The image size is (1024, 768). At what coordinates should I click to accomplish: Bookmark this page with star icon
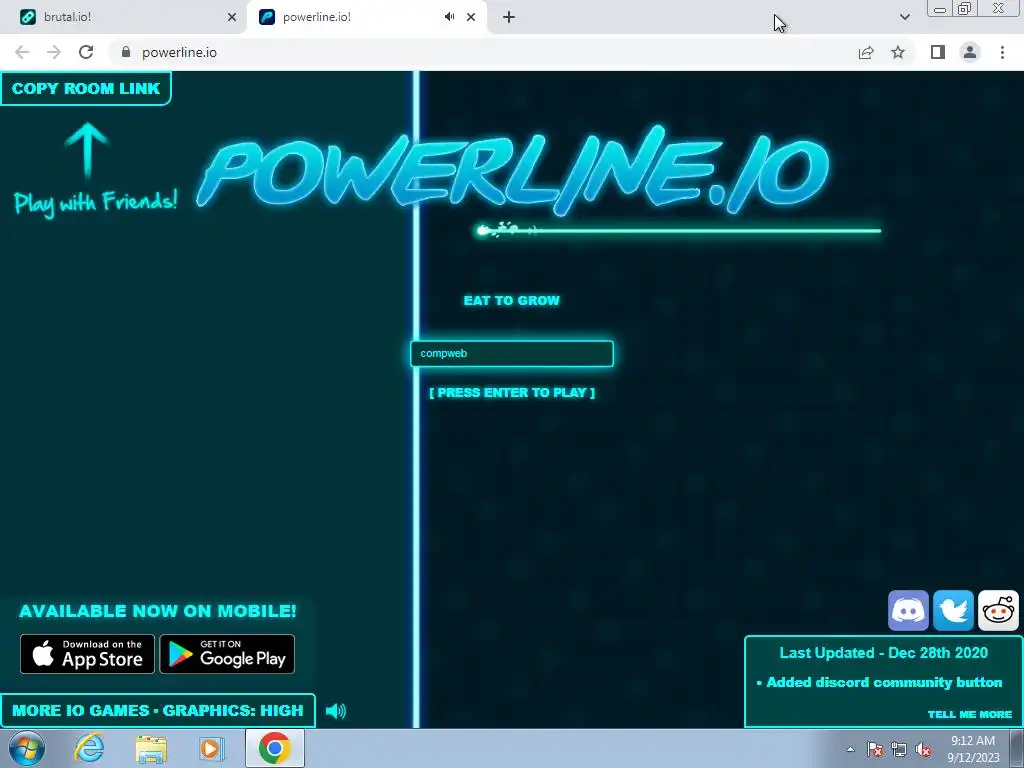(x=898, y=52)
